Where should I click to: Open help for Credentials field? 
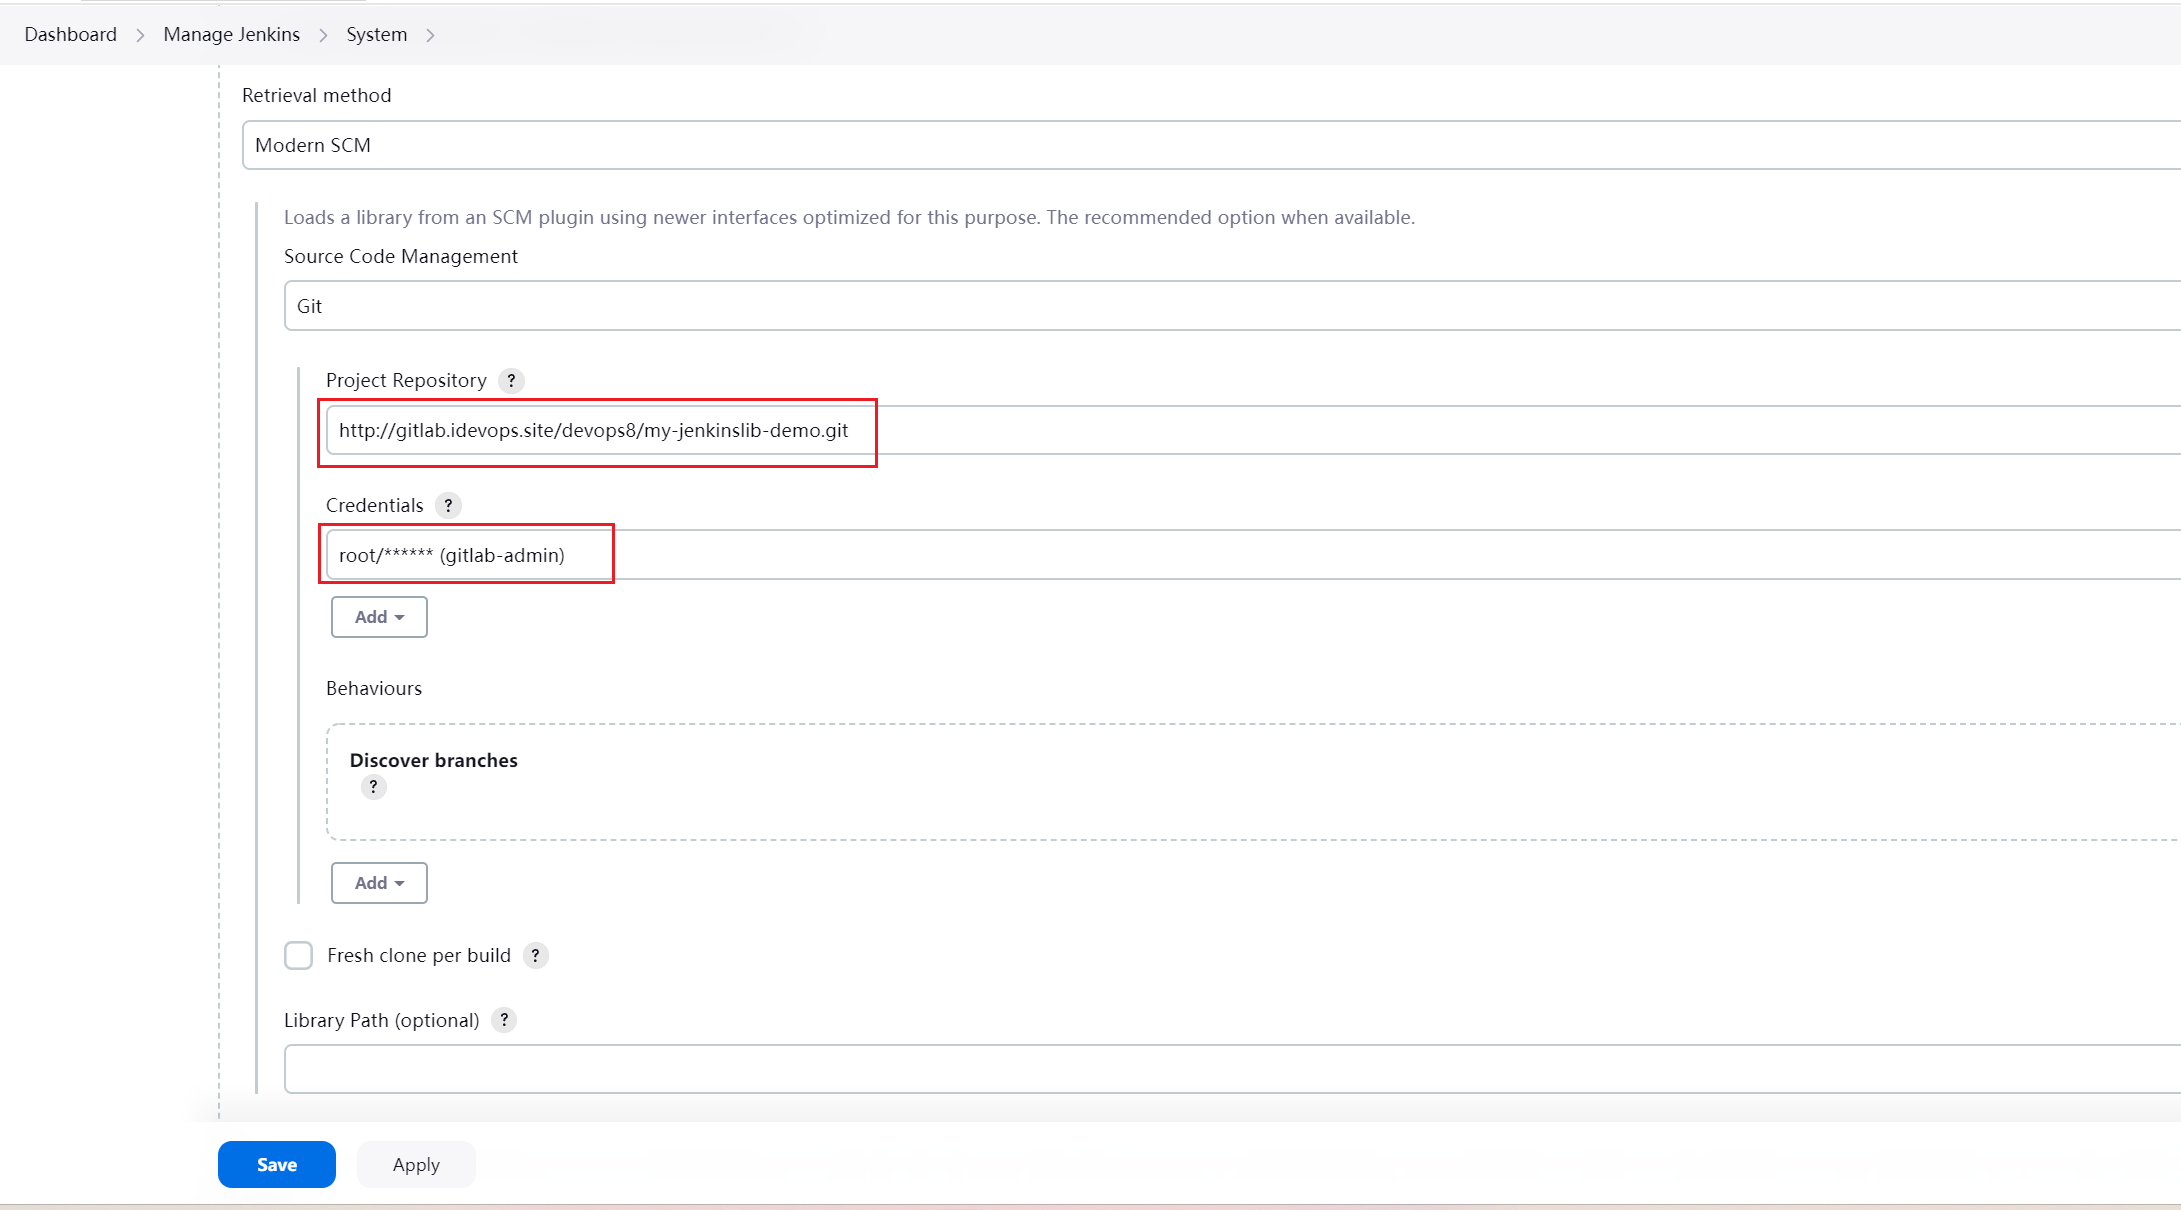[x=448, y=506]
